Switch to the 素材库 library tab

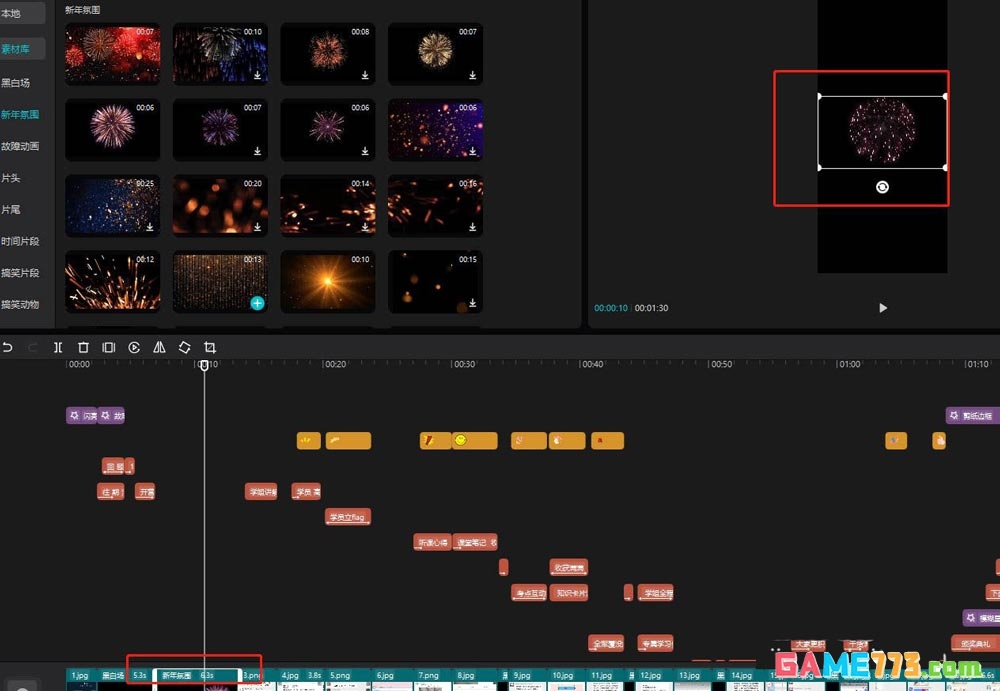pyautogui.click(x=15, y=49)
